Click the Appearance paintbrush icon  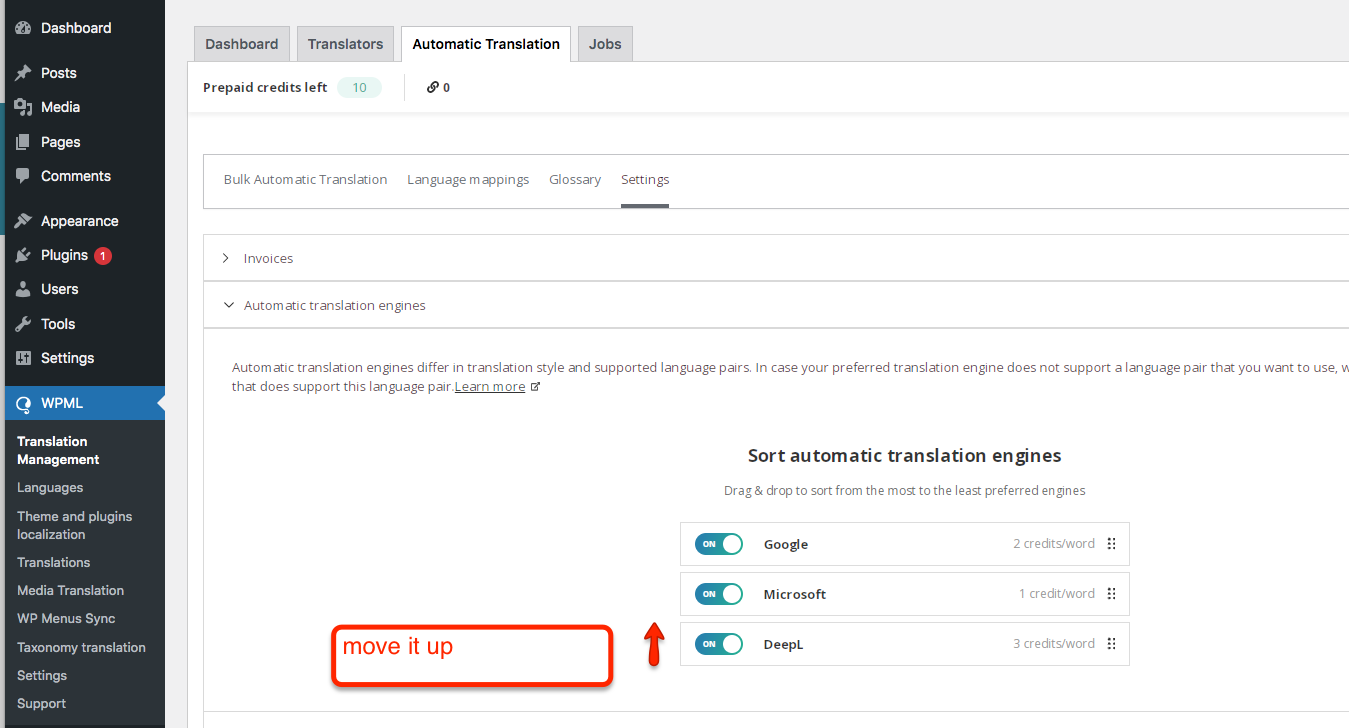click(x=23, y=221)
